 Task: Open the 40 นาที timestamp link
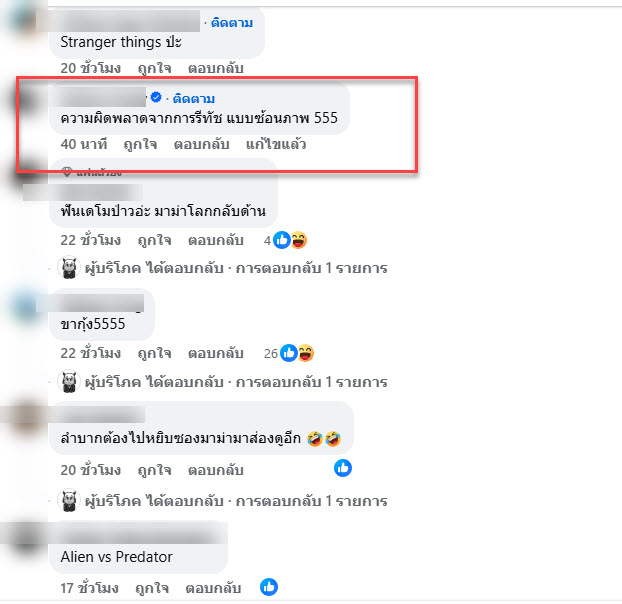84,144
